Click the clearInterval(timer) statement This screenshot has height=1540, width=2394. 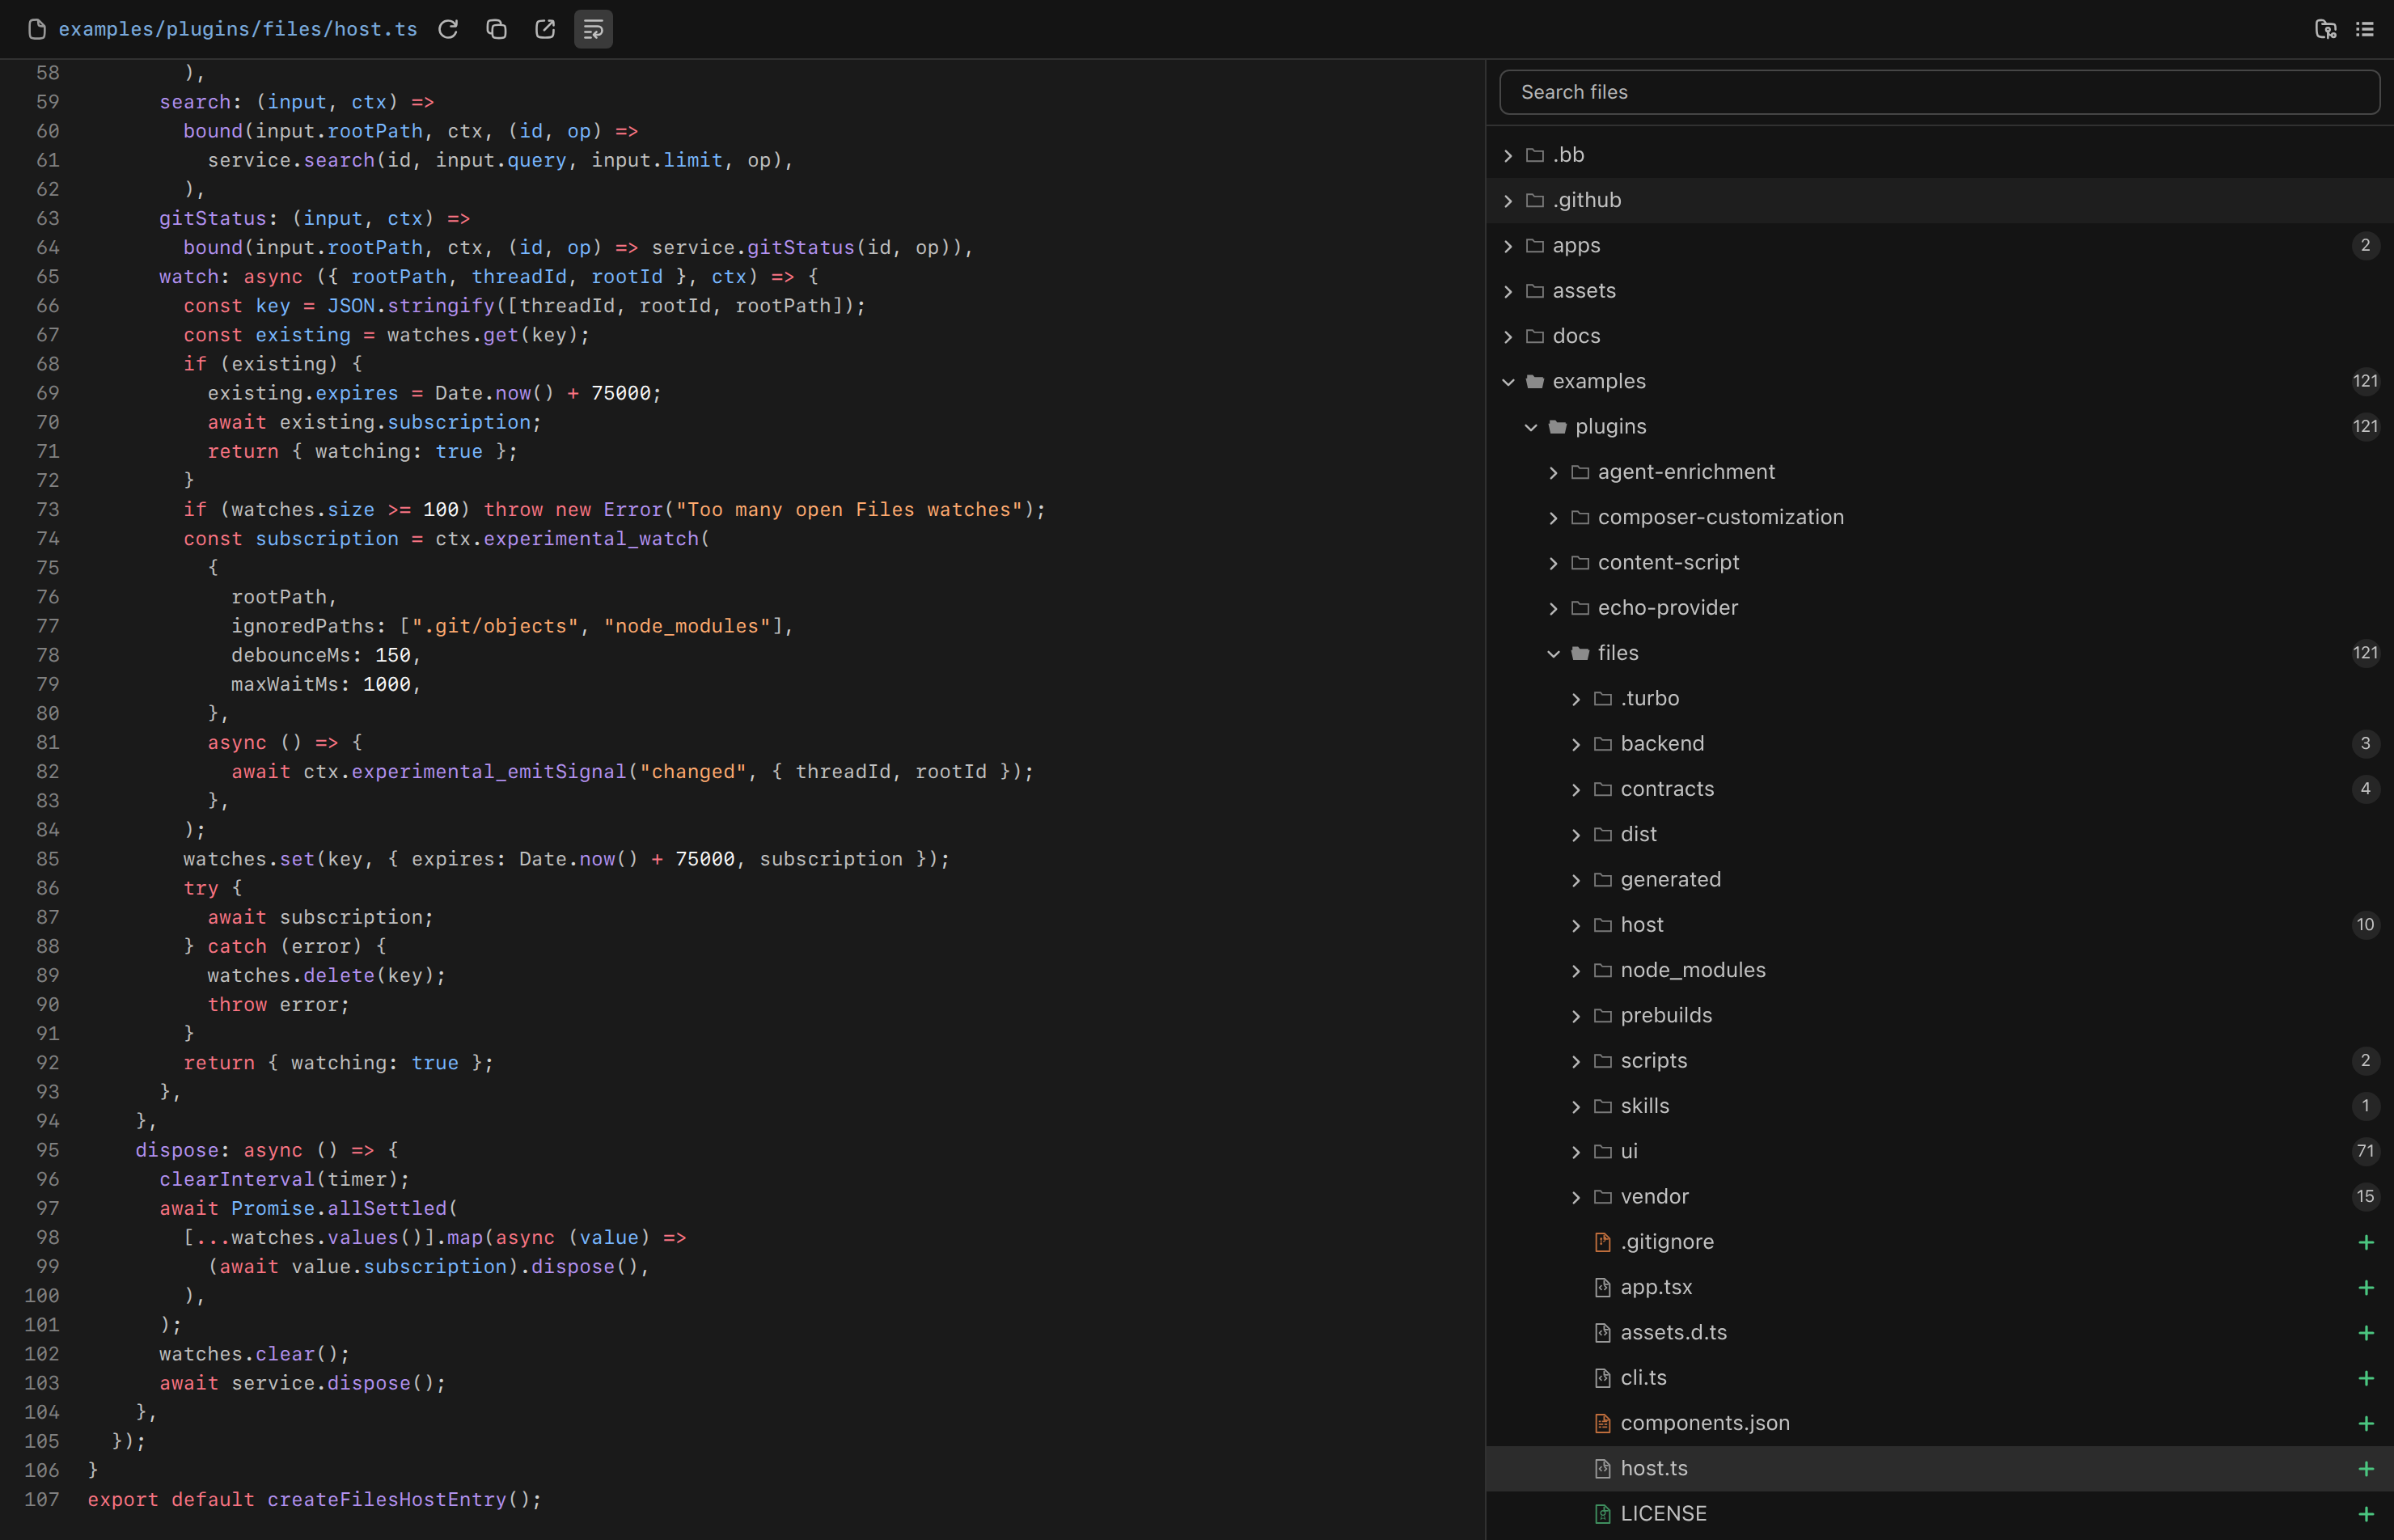coord(285,1180)
